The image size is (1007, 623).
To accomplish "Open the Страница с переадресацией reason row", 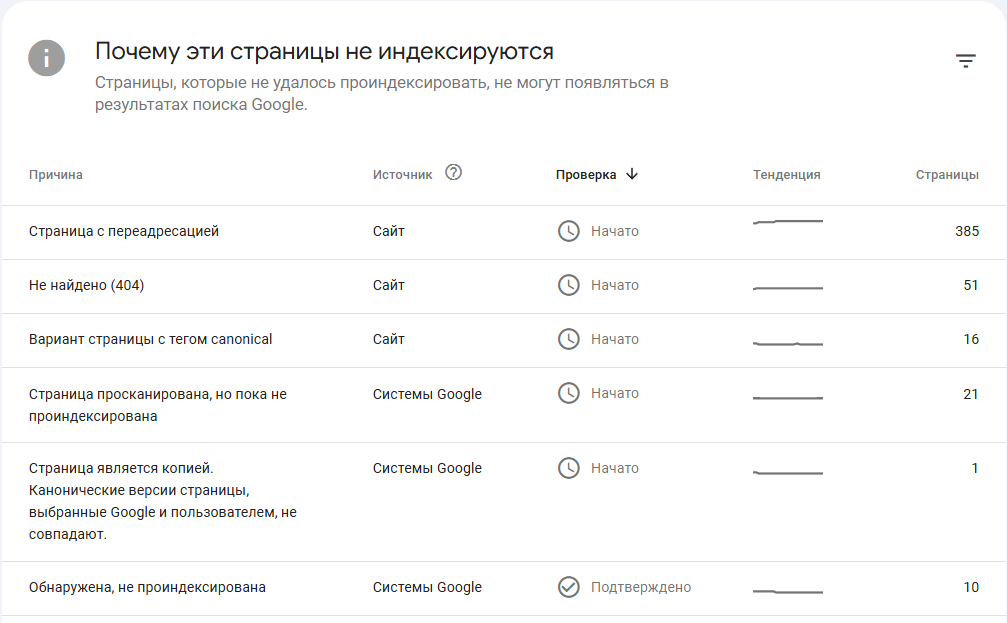I will (504, 233).
